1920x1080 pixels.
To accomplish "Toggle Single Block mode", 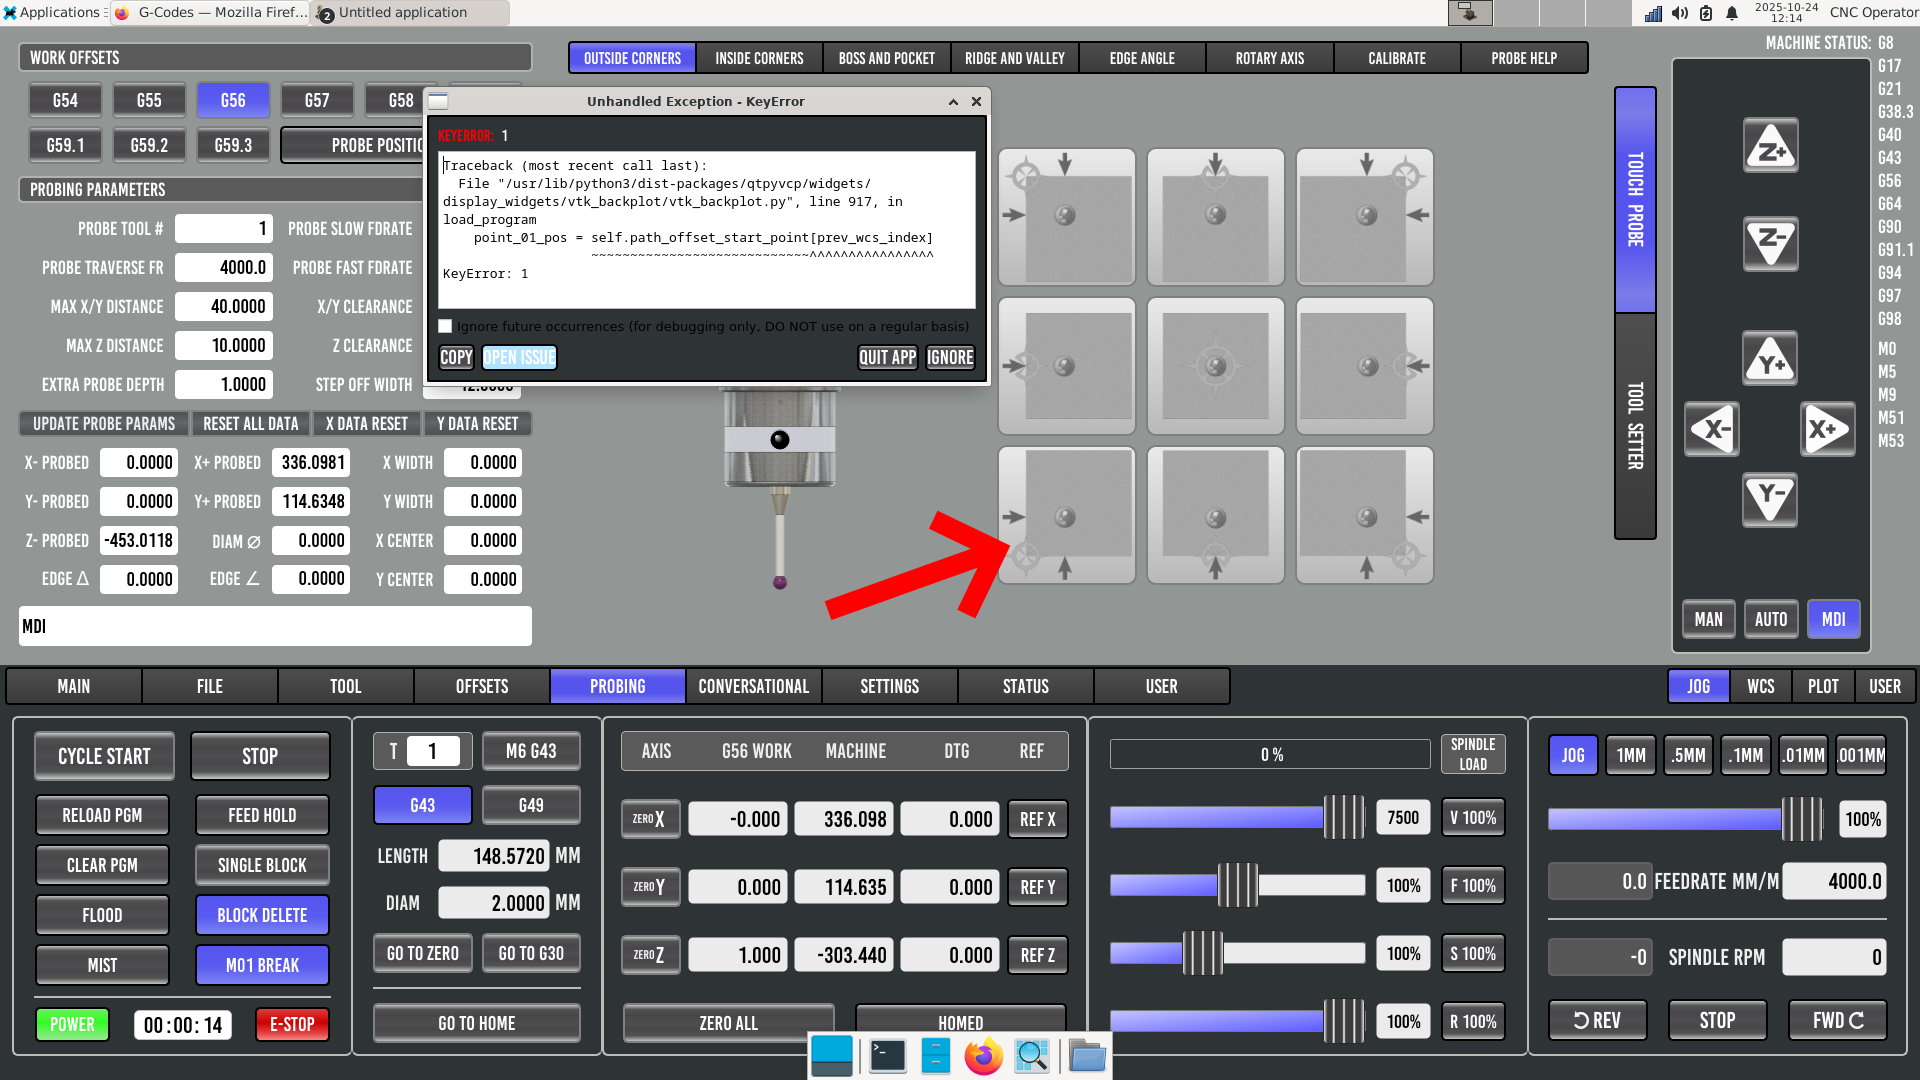I will (x=262, y=865).
